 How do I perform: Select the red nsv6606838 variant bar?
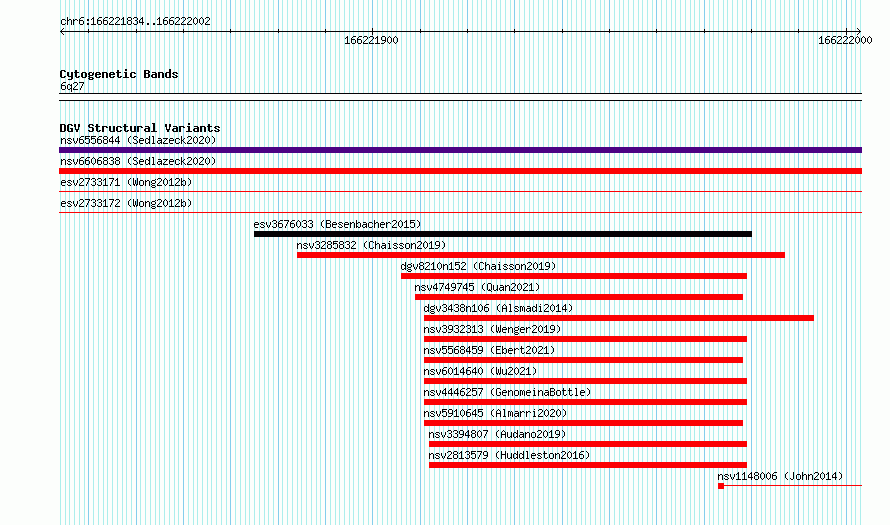[460, 171]
